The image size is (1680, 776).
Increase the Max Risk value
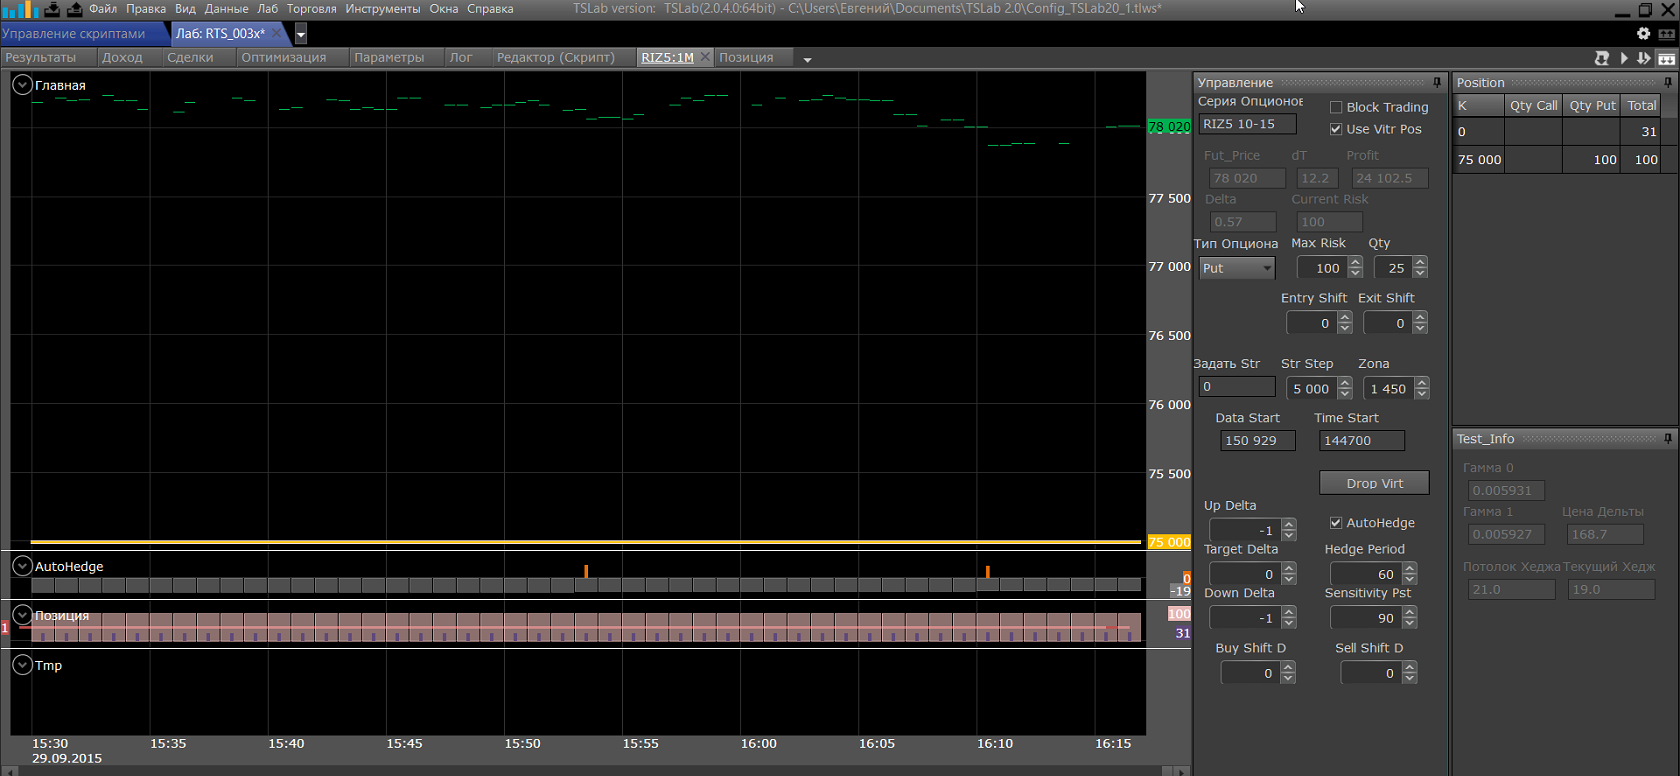(x=1355, y=263)
